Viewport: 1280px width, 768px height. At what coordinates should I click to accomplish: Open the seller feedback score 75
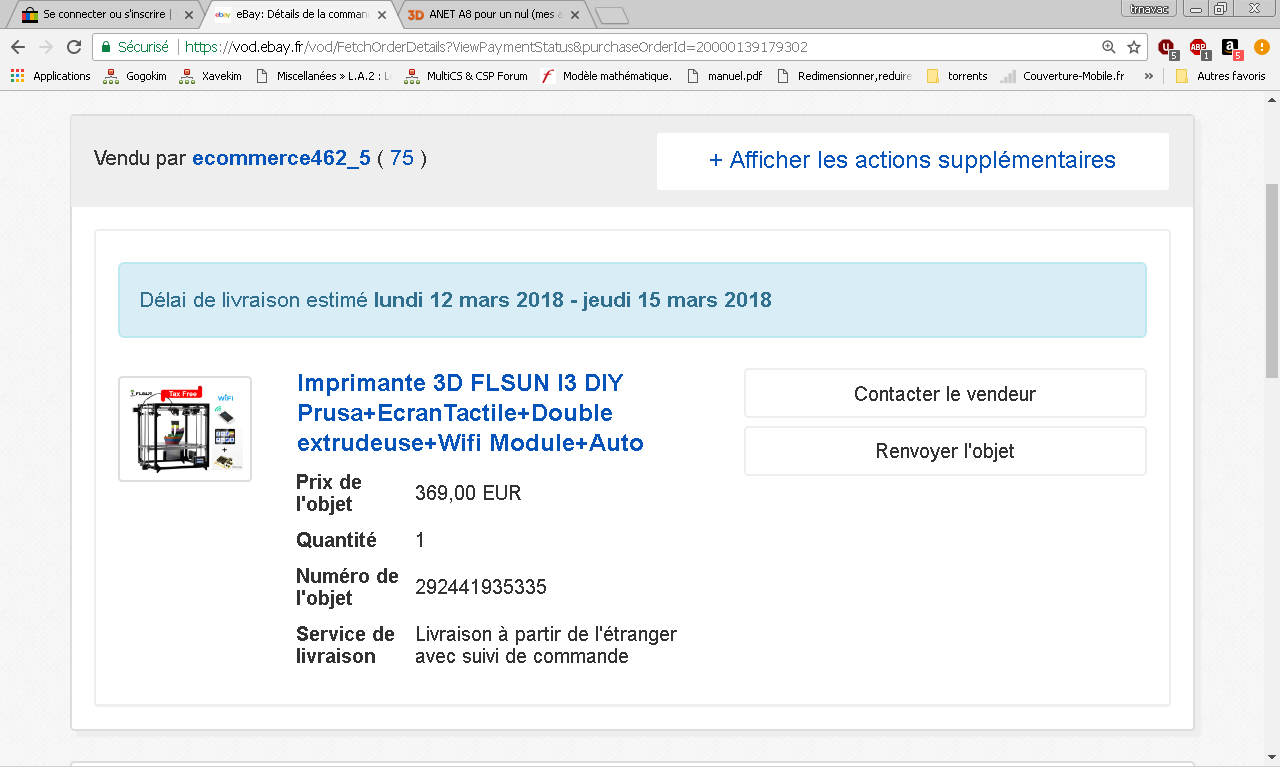tap(402, 158)
